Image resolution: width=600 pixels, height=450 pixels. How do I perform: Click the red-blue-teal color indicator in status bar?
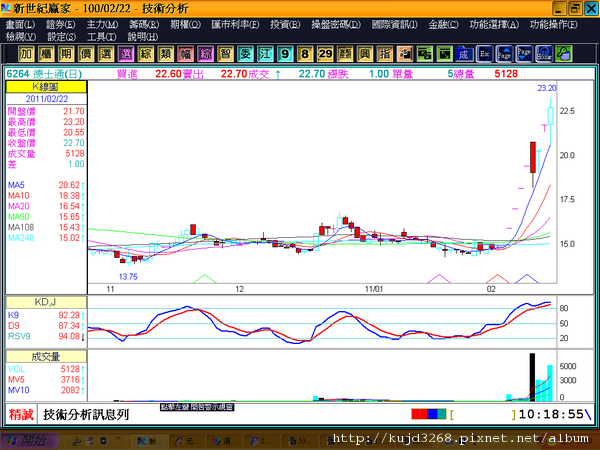coord(429,414)
